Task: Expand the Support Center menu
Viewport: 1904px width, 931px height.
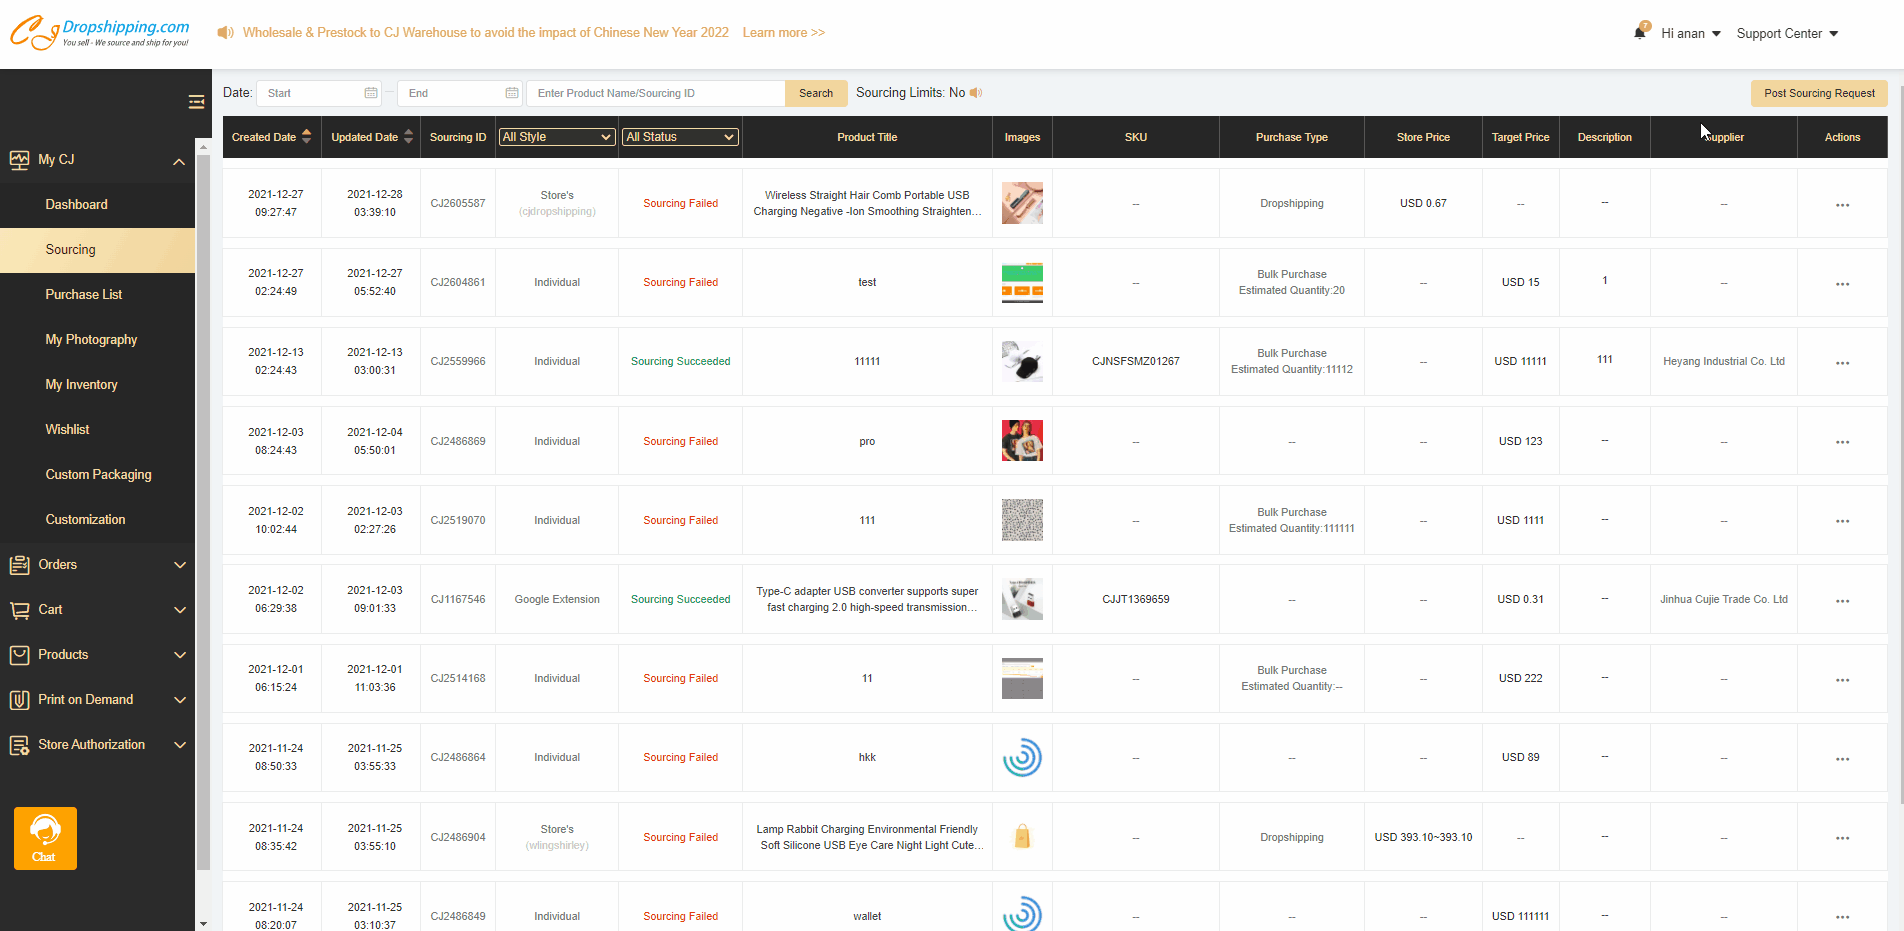Action: pos(1786,33)
